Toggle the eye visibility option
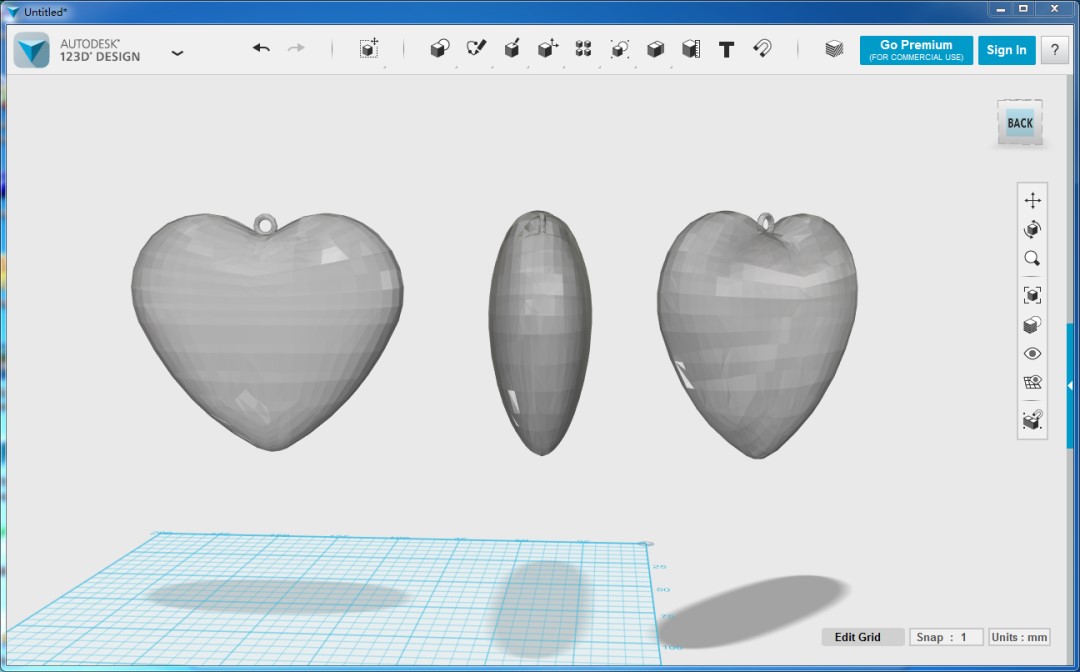 tap(1032, 354)
